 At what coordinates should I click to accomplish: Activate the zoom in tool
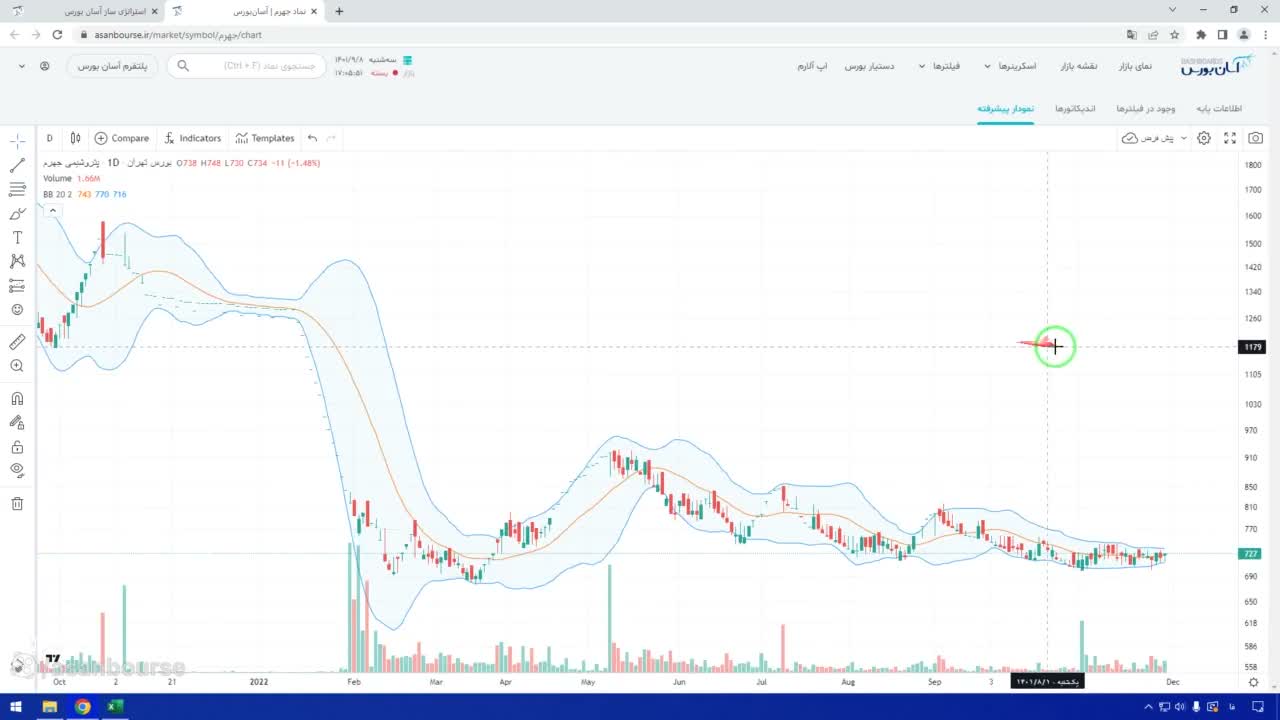coord(17,366)
